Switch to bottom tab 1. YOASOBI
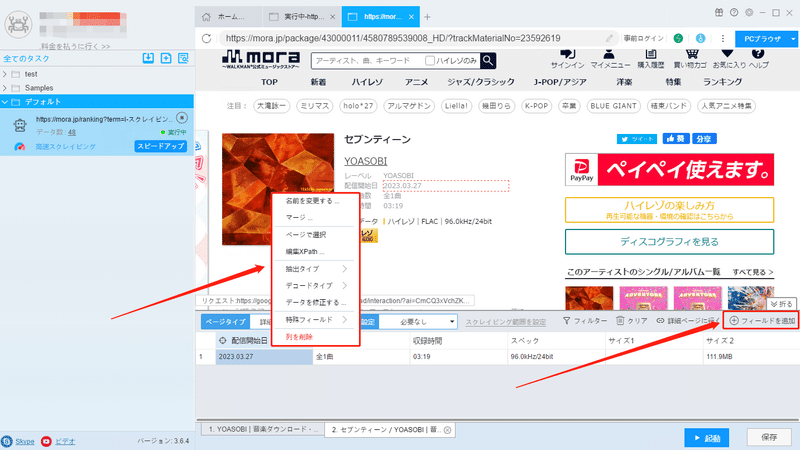The height and width of the screenshot is (450, 800). tap(263, 430)
